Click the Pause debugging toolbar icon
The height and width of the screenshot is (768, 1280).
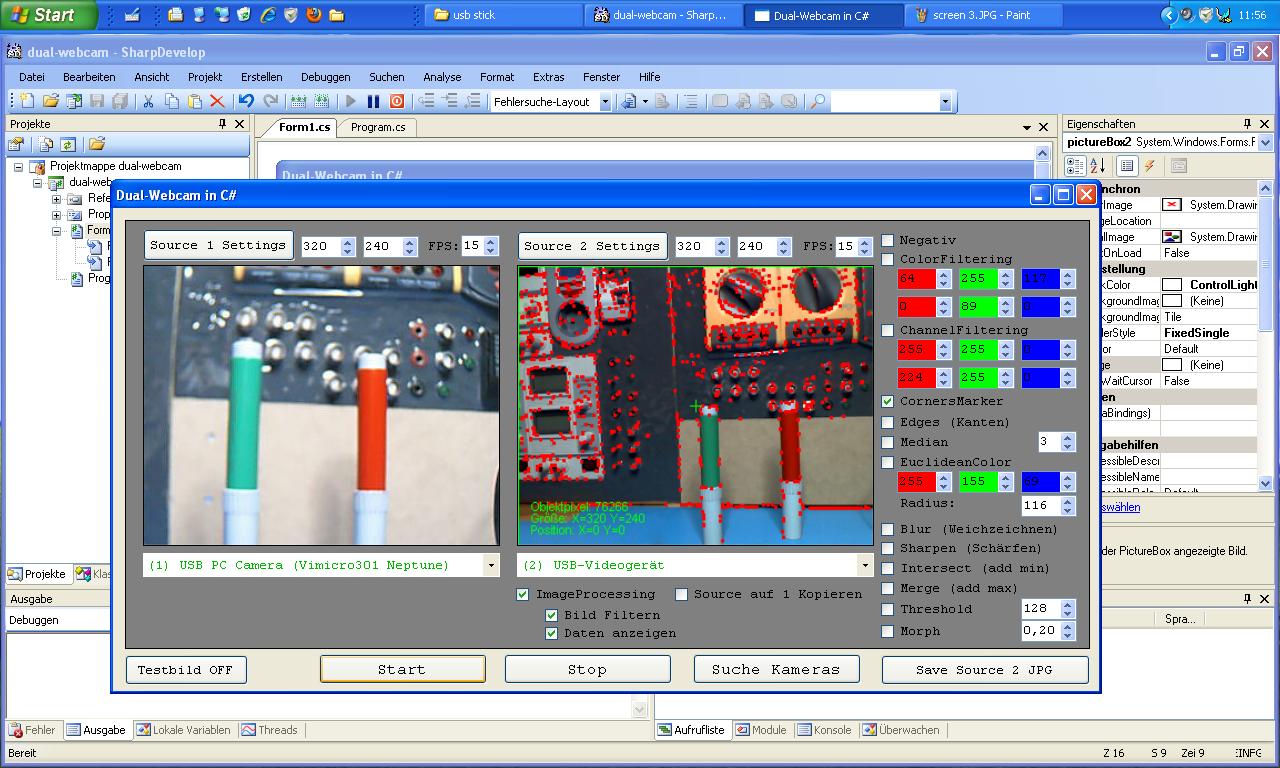point(373,101)
